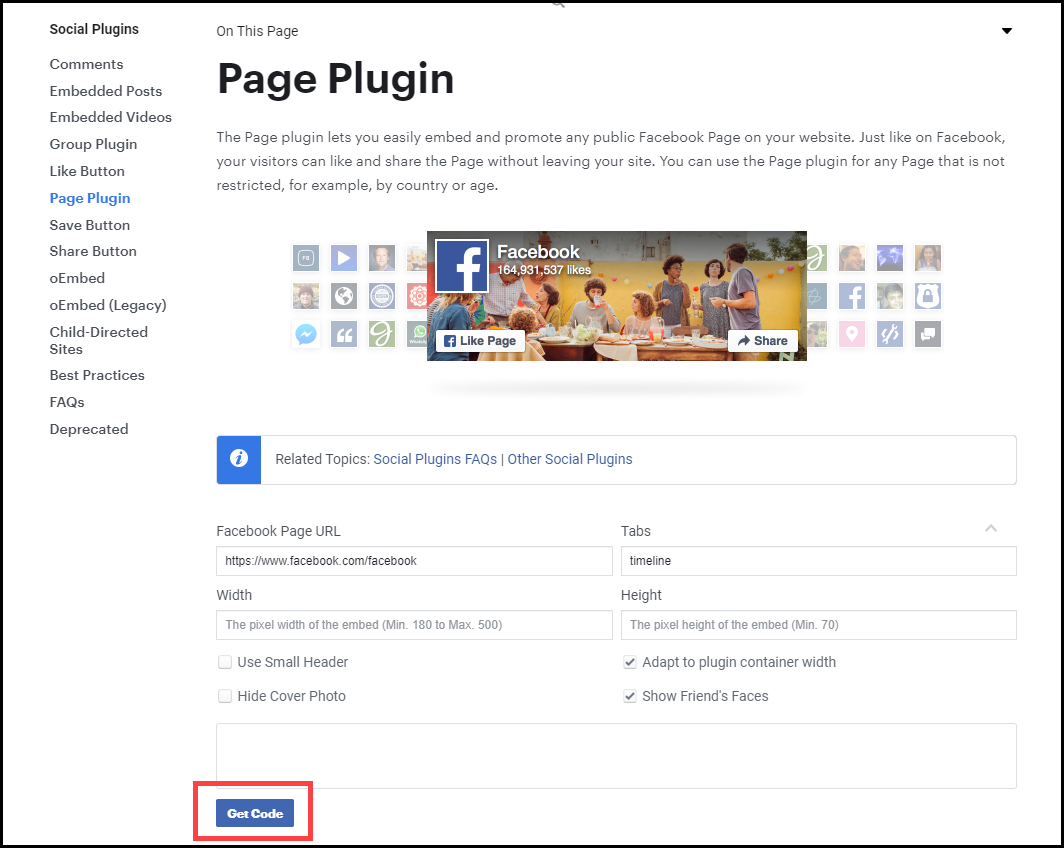Click the thumbnail of person wearing a beanie
1064x848 pixels.
point(306,296)
